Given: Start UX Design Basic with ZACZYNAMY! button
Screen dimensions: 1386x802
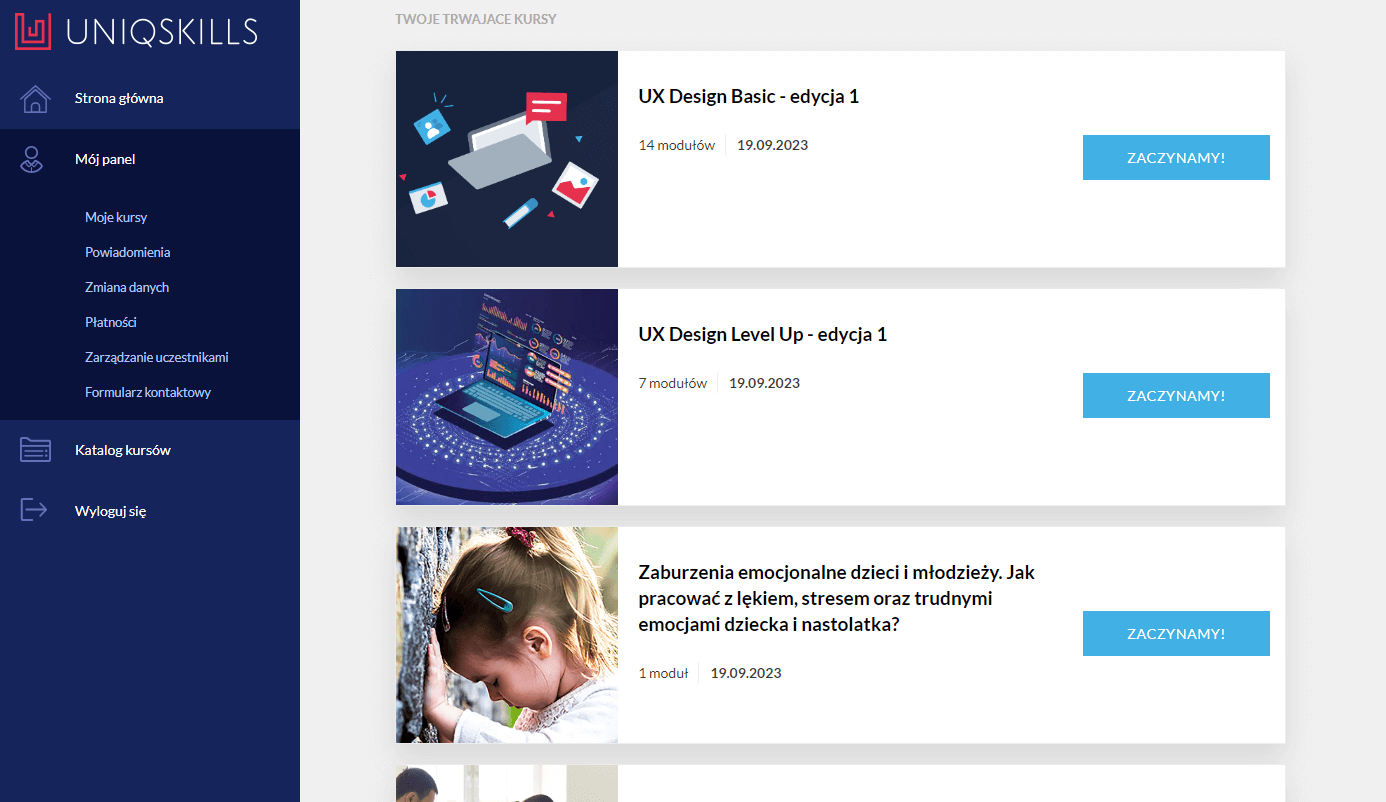Looking at the screenshot, I should click(1176, 158).
